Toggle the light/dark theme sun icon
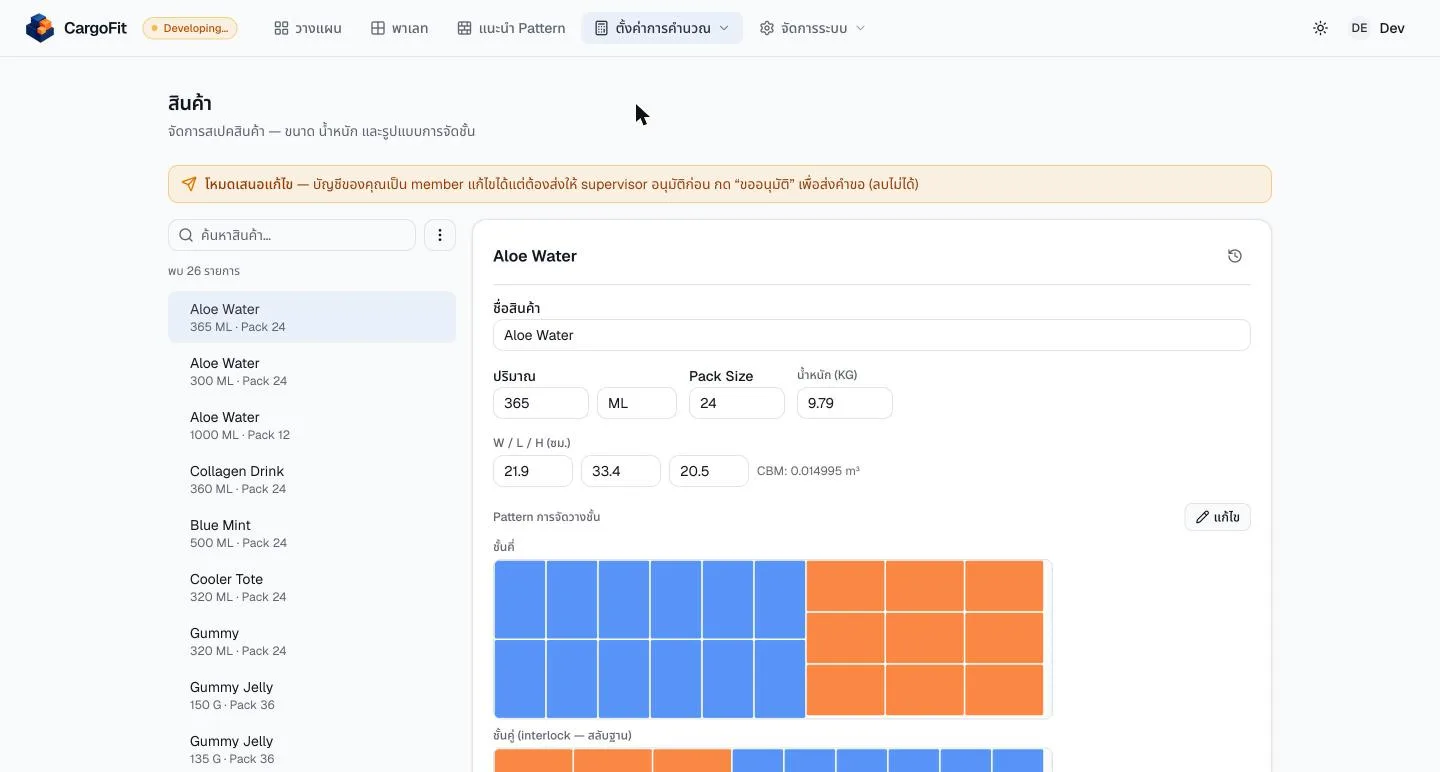The height and width of the screenshot is (772, 1440). (1320, 28)
